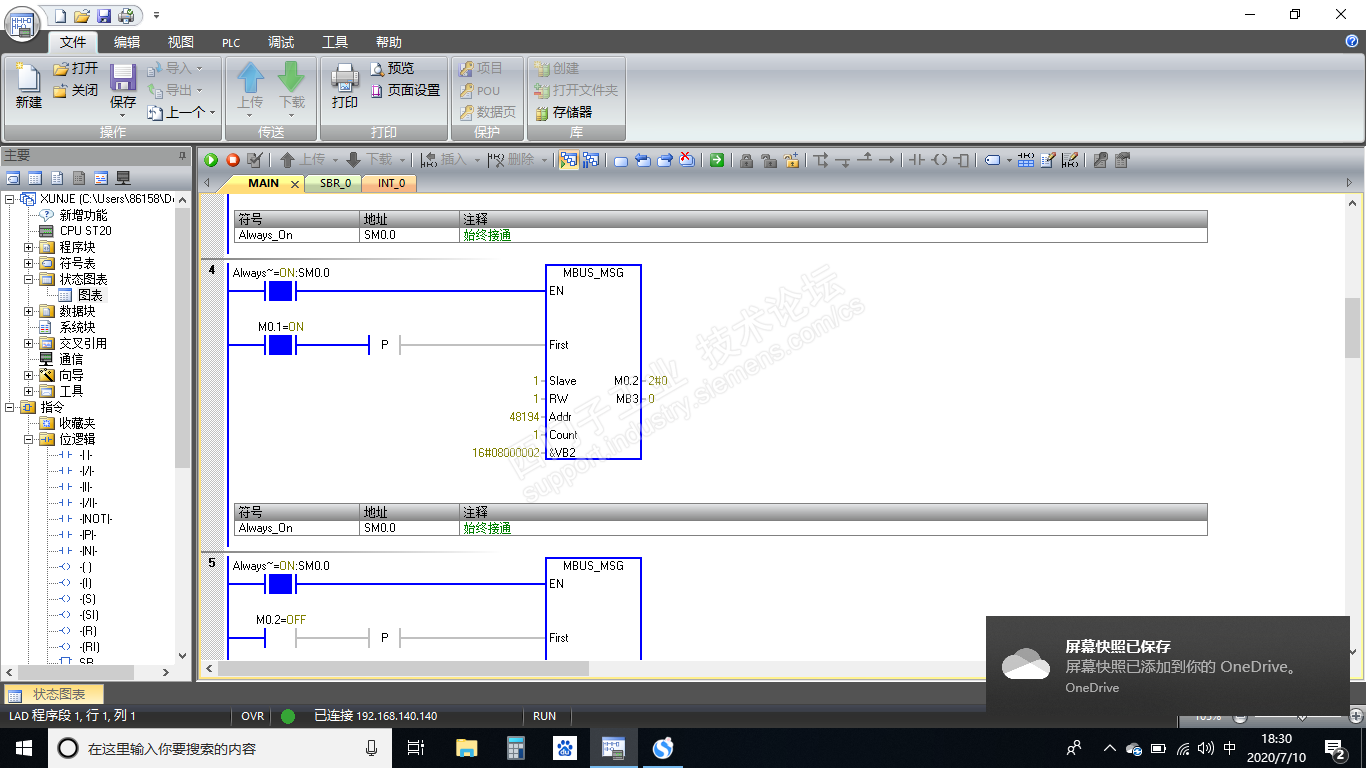This screenshot has width=1366, height=768.
Task: Click 存储器 (Memory) in the library group
Action: click(x=564, y=112)
